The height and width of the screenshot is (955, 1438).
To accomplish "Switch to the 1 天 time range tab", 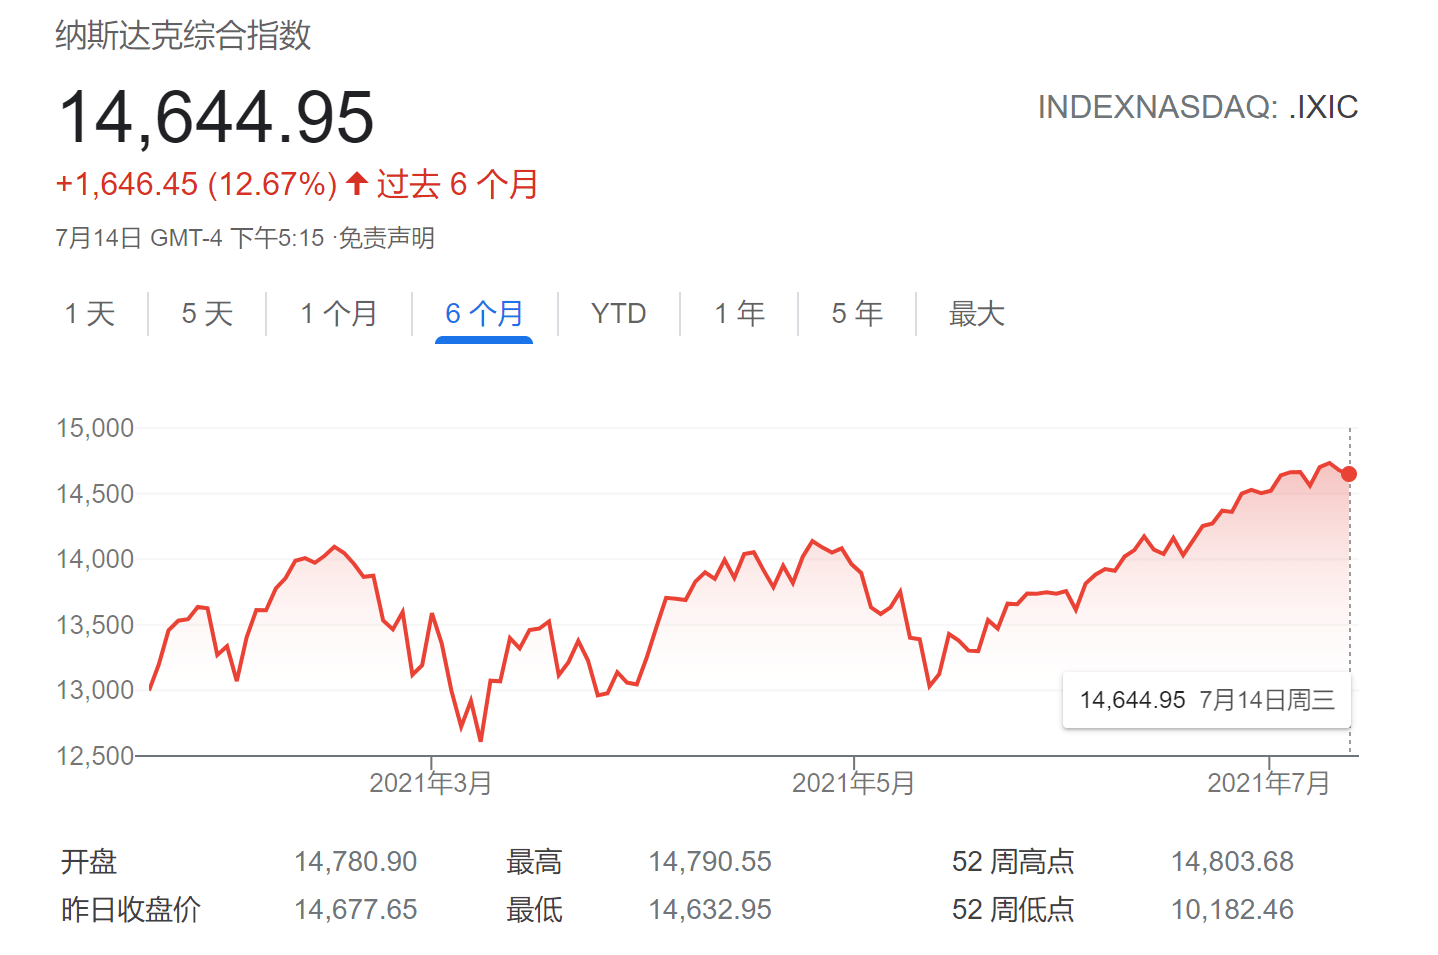I will [90, 314].
